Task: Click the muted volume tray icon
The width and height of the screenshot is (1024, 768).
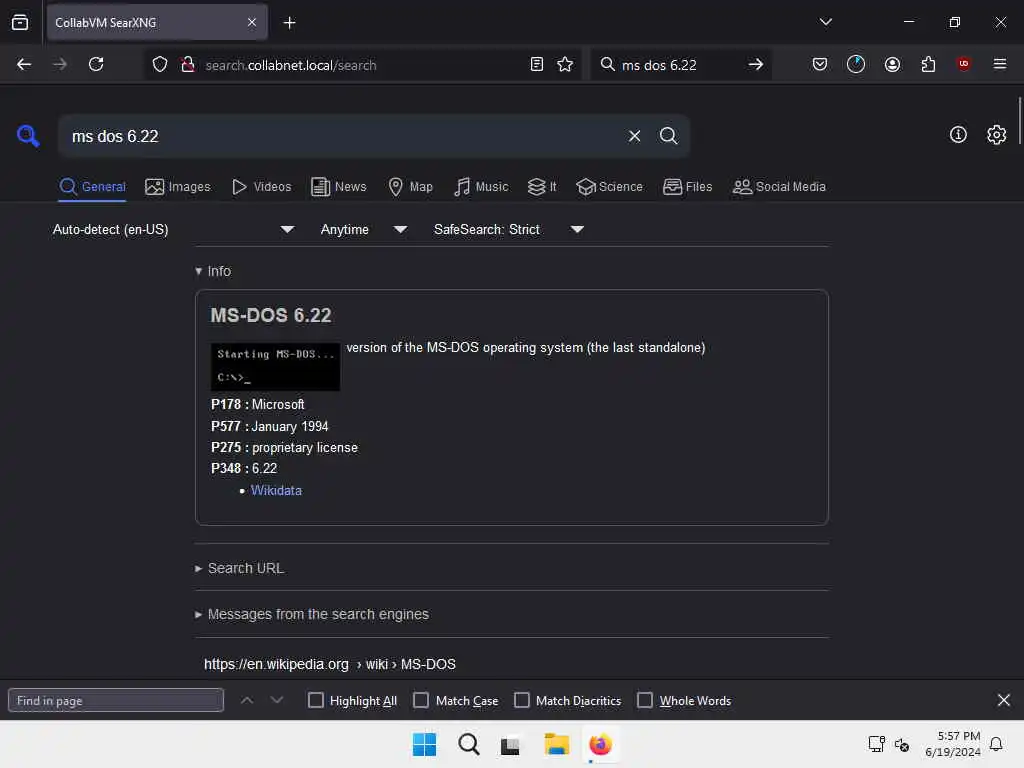Action: (902, 744)
